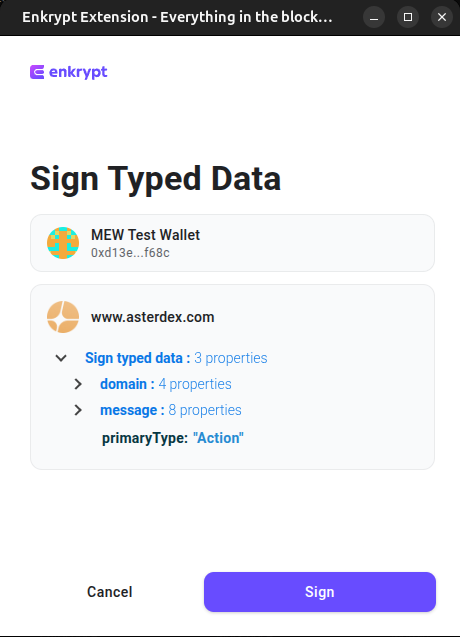Click the "4 properties" domain summary
This screenshot has width=460, height=637.
[195, 384]
